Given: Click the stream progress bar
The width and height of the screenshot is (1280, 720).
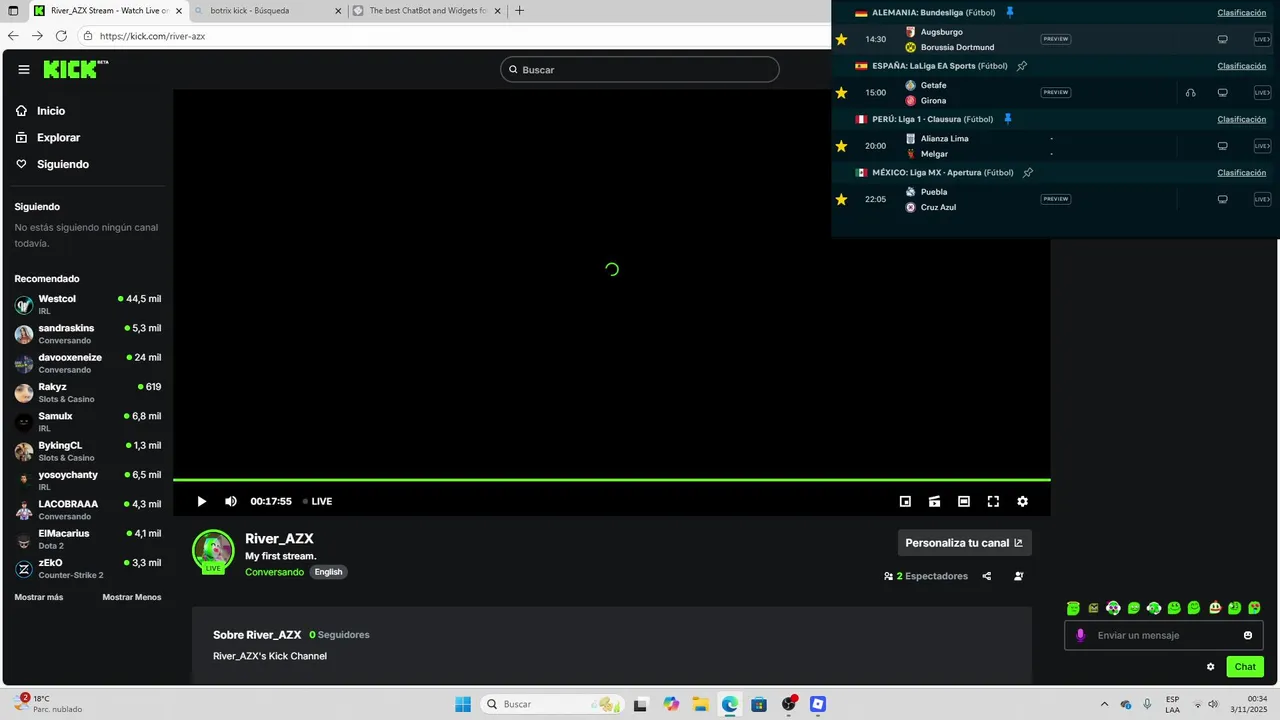Looking at the screenshot, I should tap(611, 480).
